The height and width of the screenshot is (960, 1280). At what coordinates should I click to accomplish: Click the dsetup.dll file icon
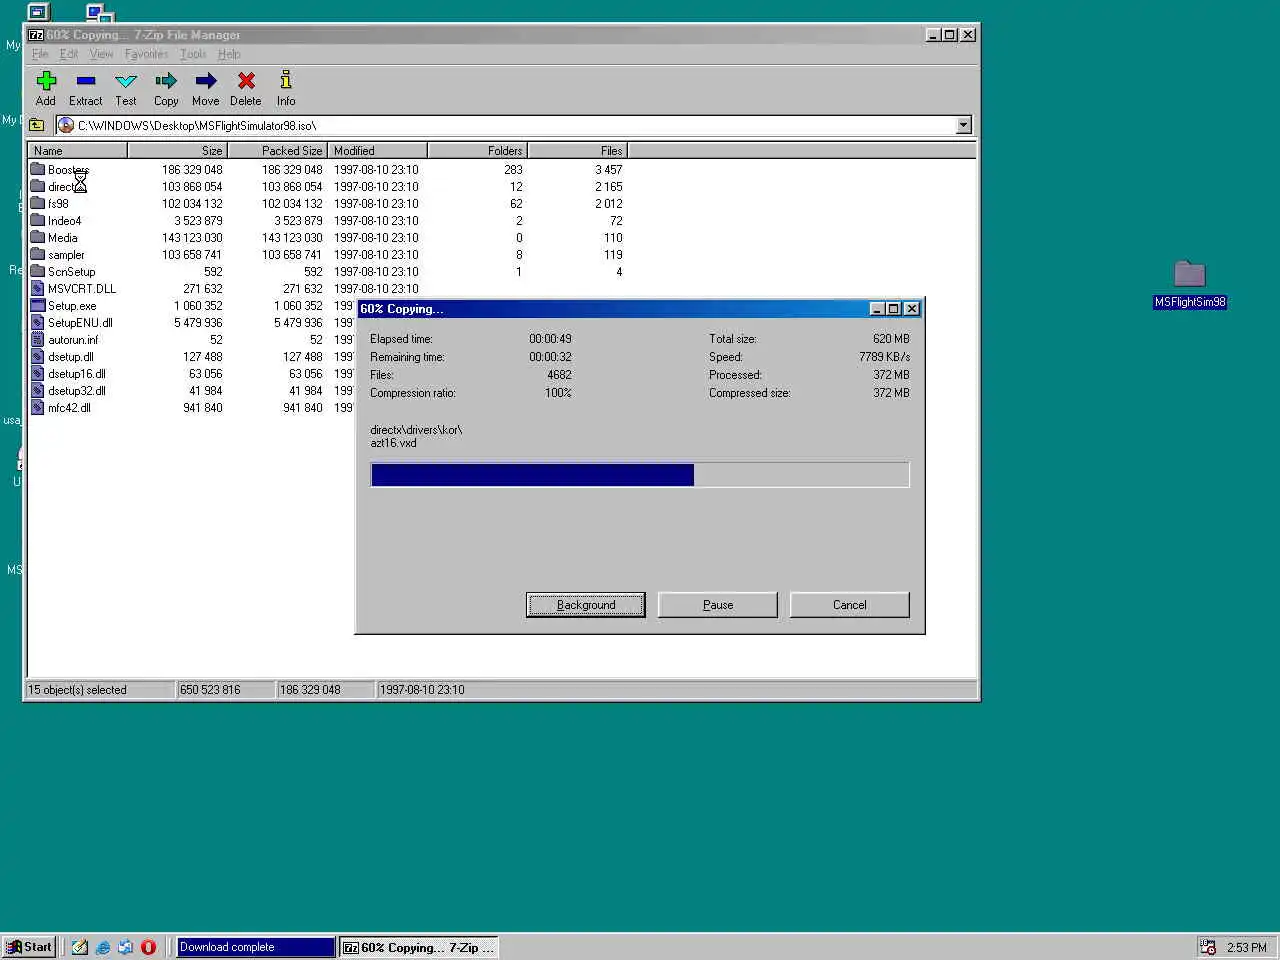coord(38,356)
